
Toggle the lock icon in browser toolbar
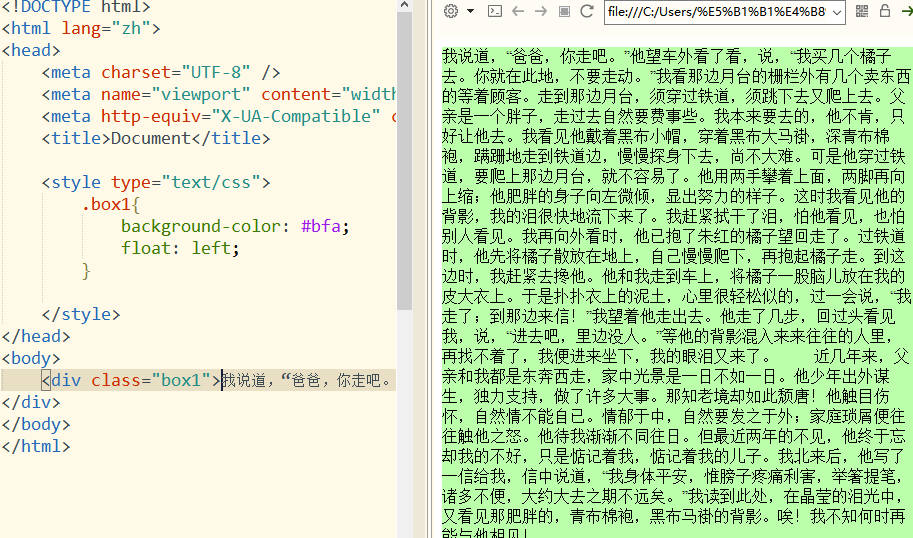tap(885, 11)
